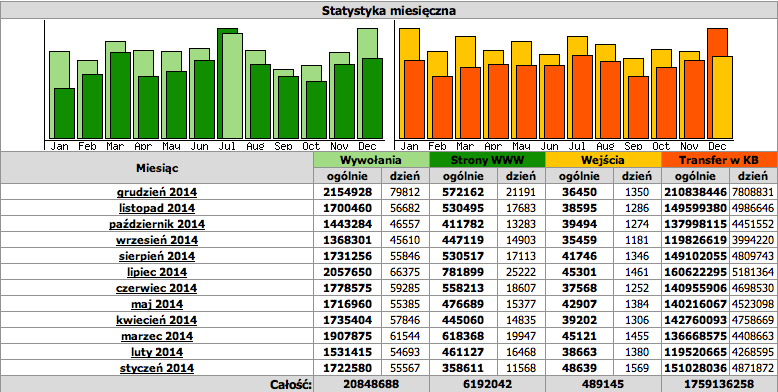
Task: Click the orange Transfer w KB header
Action: coord(719,160)
